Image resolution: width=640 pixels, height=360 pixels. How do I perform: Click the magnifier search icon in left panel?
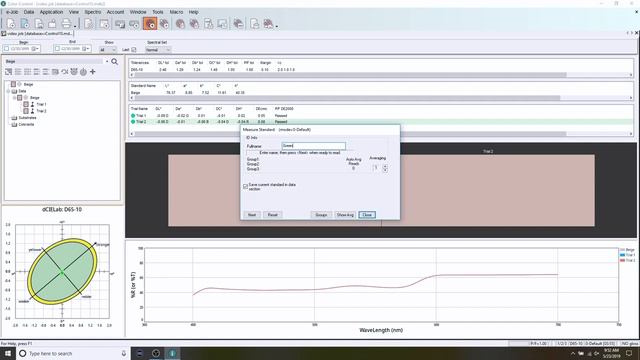(115, 61)
